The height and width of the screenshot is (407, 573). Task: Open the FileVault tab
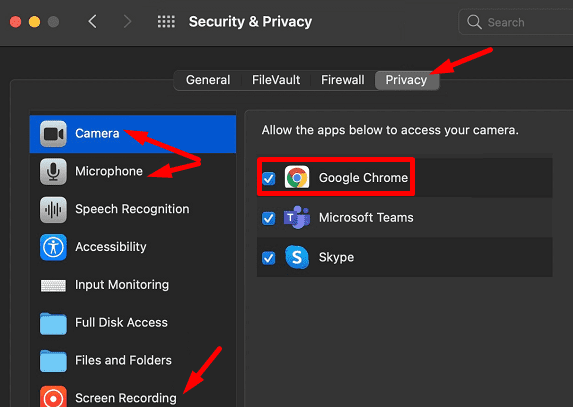[x=276, y=80]
